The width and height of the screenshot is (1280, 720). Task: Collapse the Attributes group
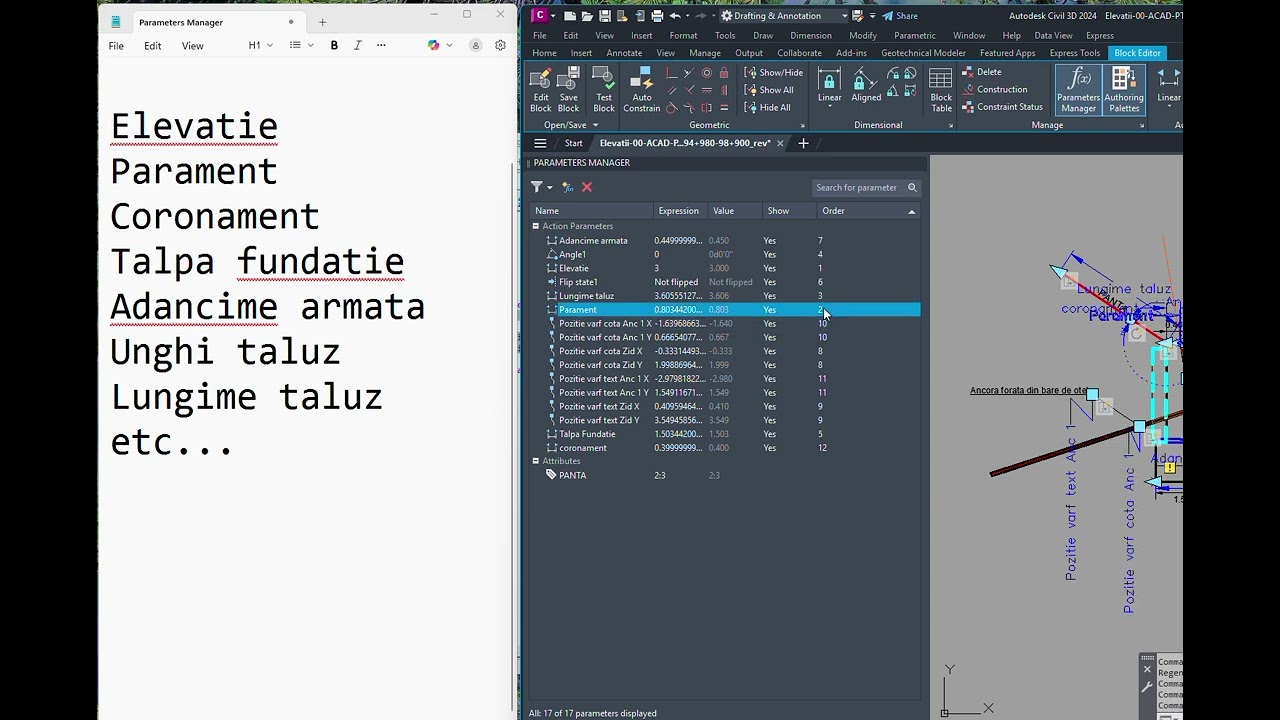click(x=536, y=461)
